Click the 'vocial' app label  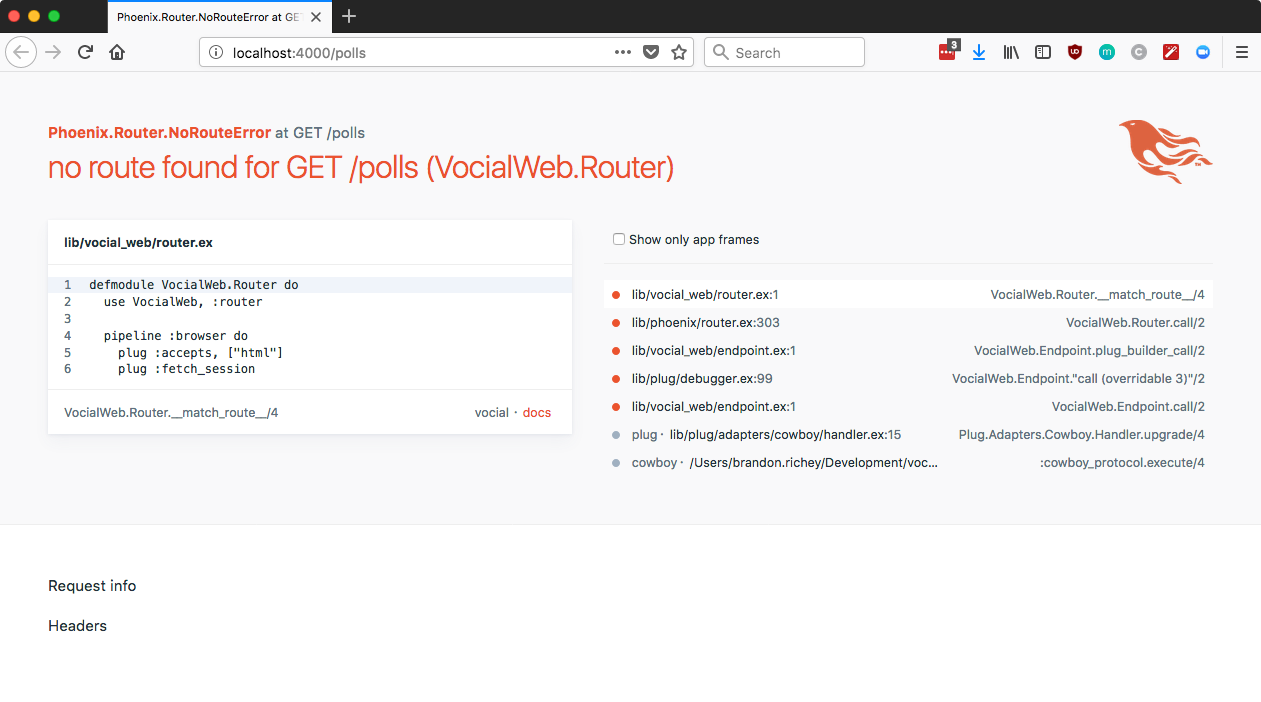click(492, 412)
